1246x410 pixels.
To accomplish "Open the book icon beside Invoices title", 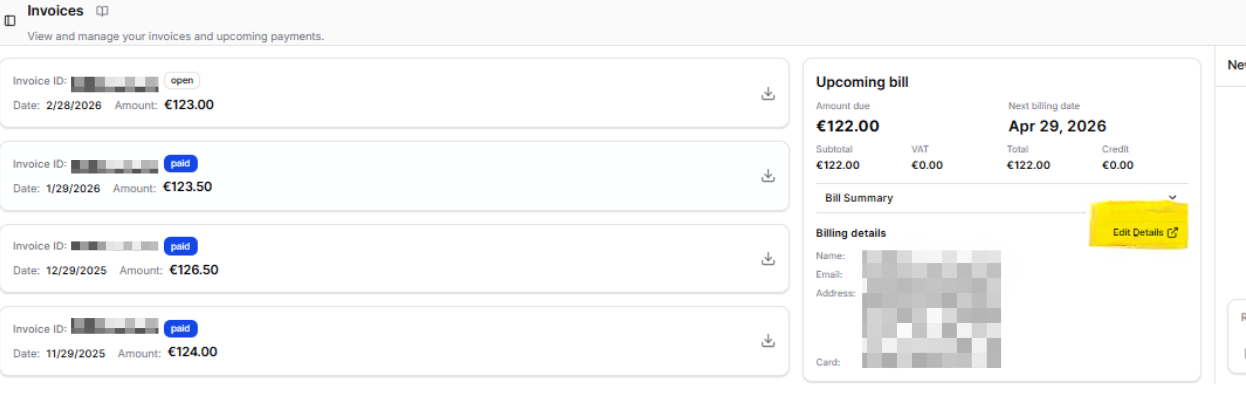I will [x=102, y=11].
